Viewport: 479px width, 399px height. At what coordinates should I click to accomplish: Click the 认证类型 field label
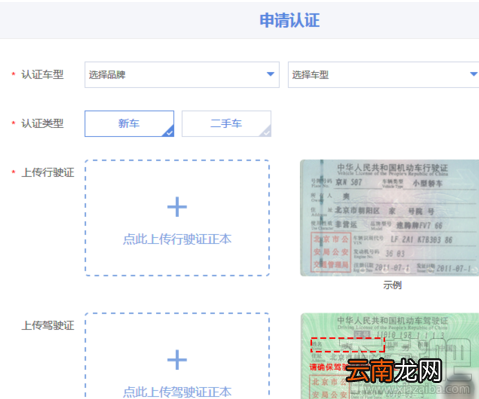click(x=42, y=124)
